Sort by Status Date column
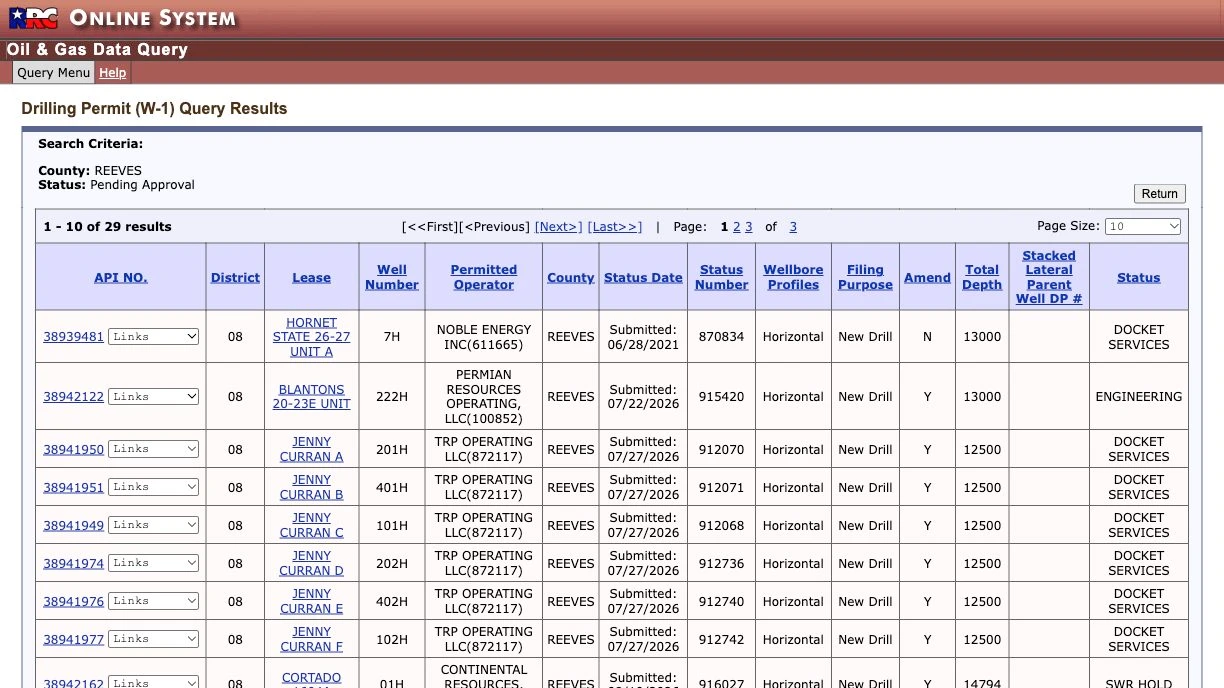The image size is (1224, 688). pyautogui.click(x=643, y=277)
